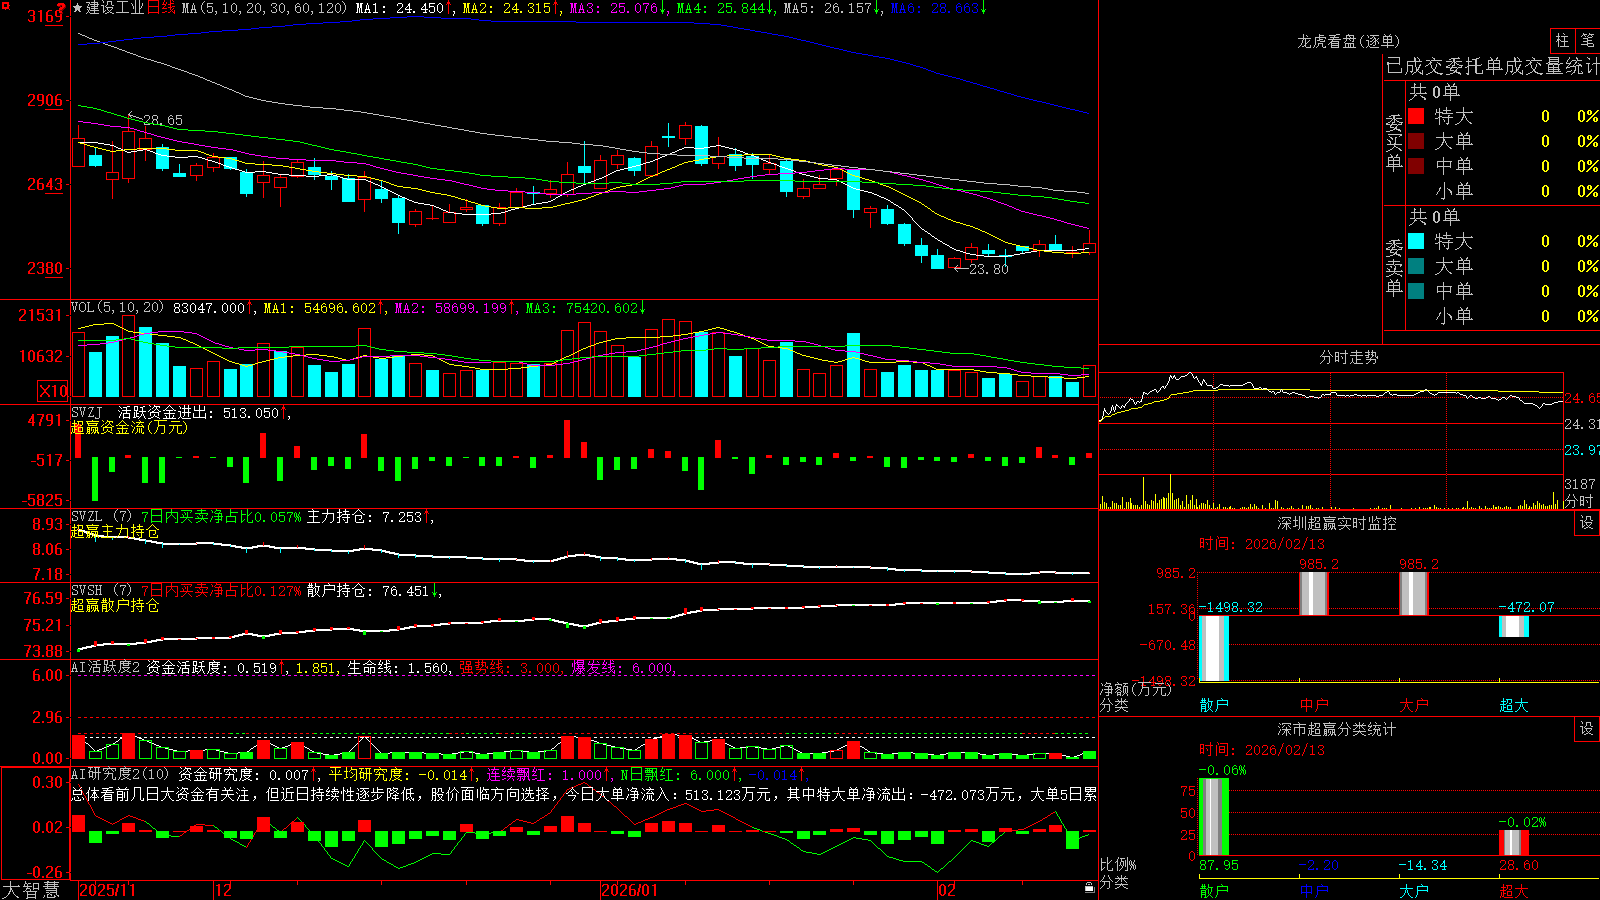
Task: Click the 日线 period label
Action: coord(161,8)
